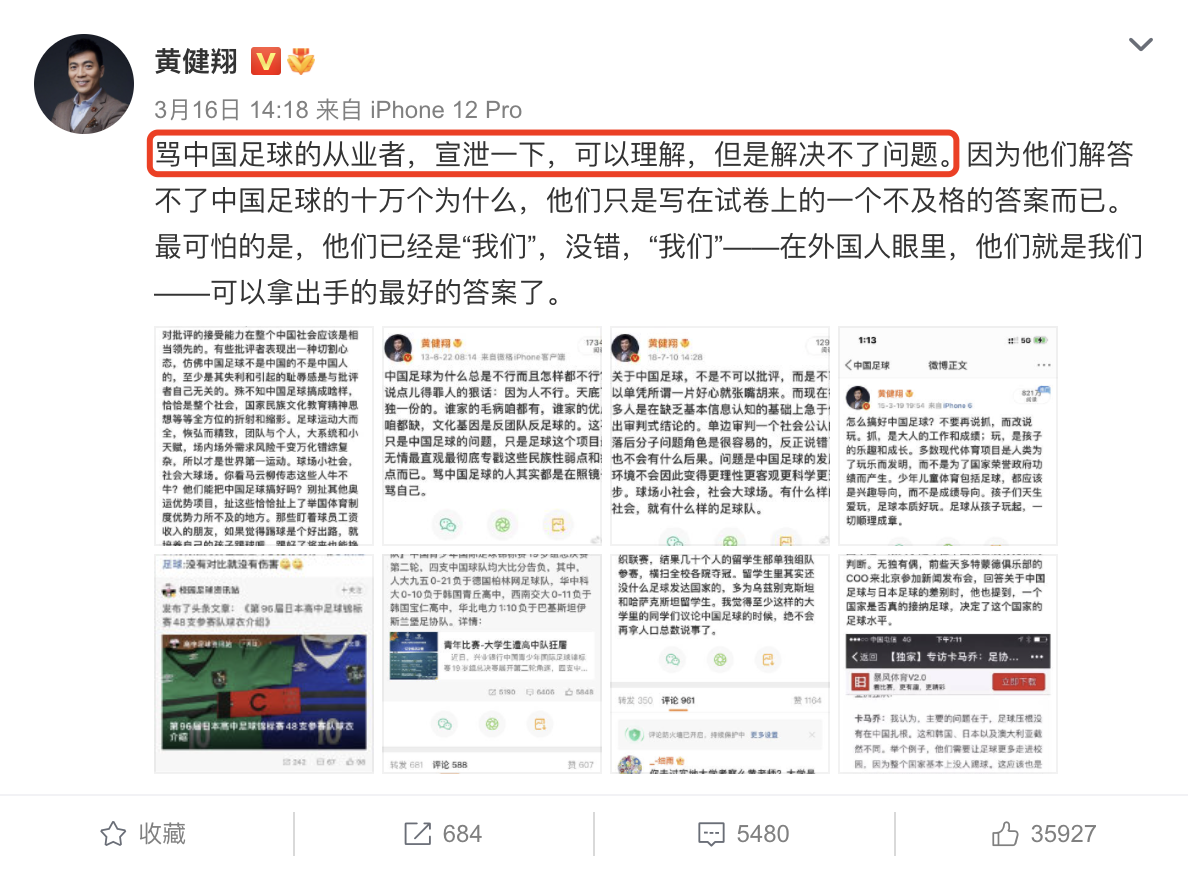Viewport: 1188px width, 870px height.
Task: Like the post with the 35927 thumbs-up
Action: [1044, 834]
